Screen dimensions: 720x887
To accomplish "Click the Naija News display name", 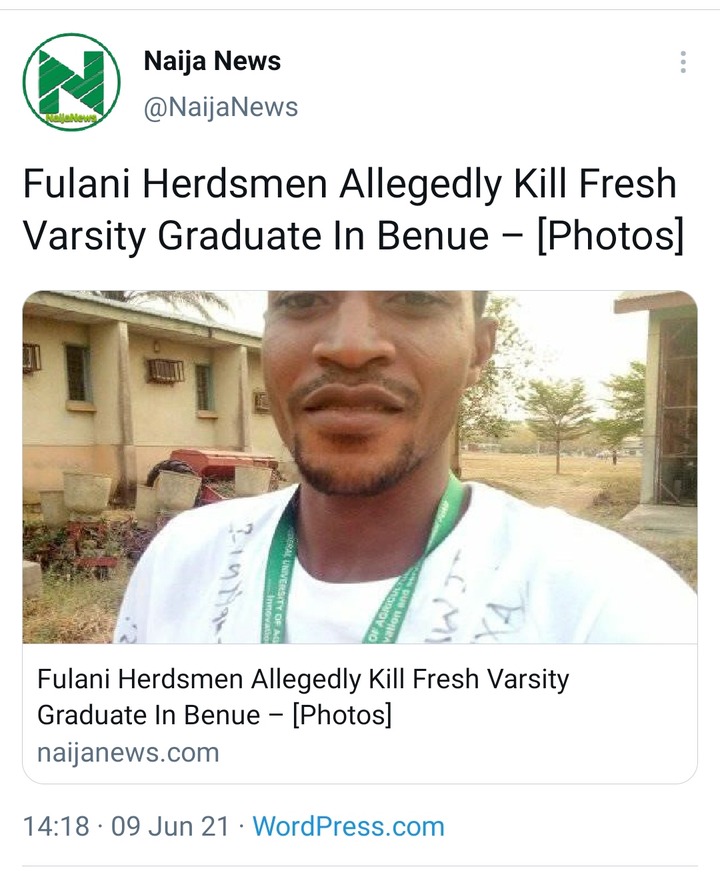I will tap(212, 61).
